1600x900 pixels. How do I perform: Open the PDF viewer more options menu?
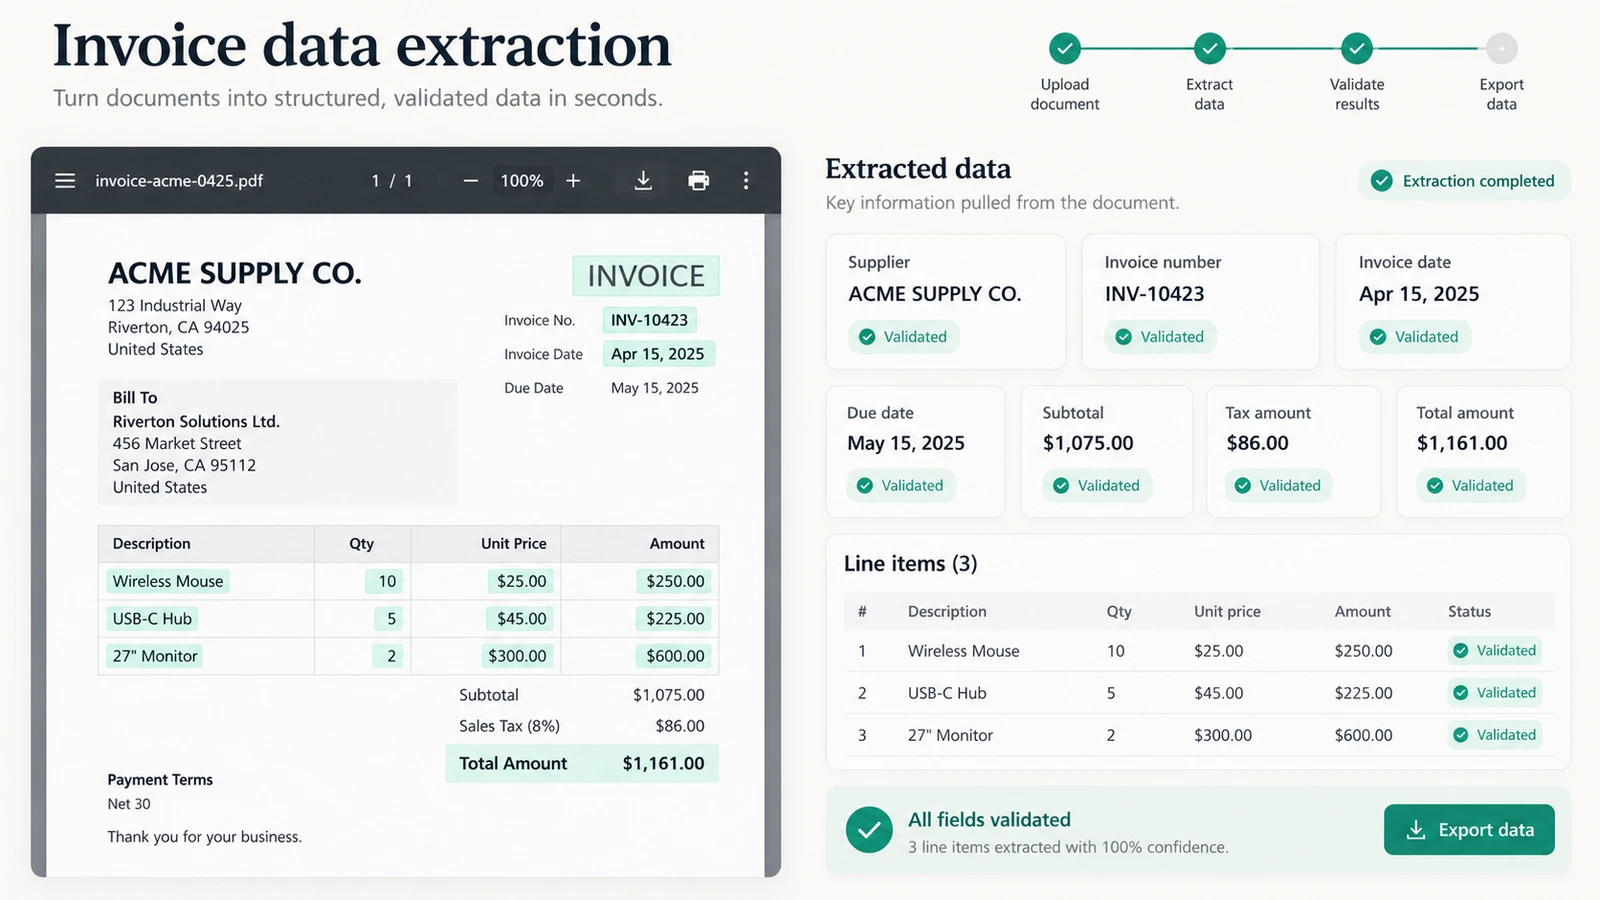(x=746, y=181)
